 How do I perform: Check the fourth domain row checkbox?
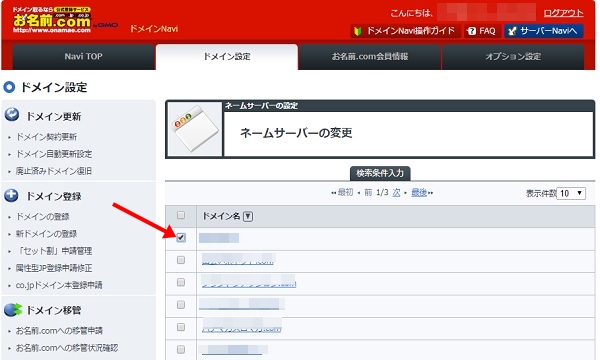[181, 305]
